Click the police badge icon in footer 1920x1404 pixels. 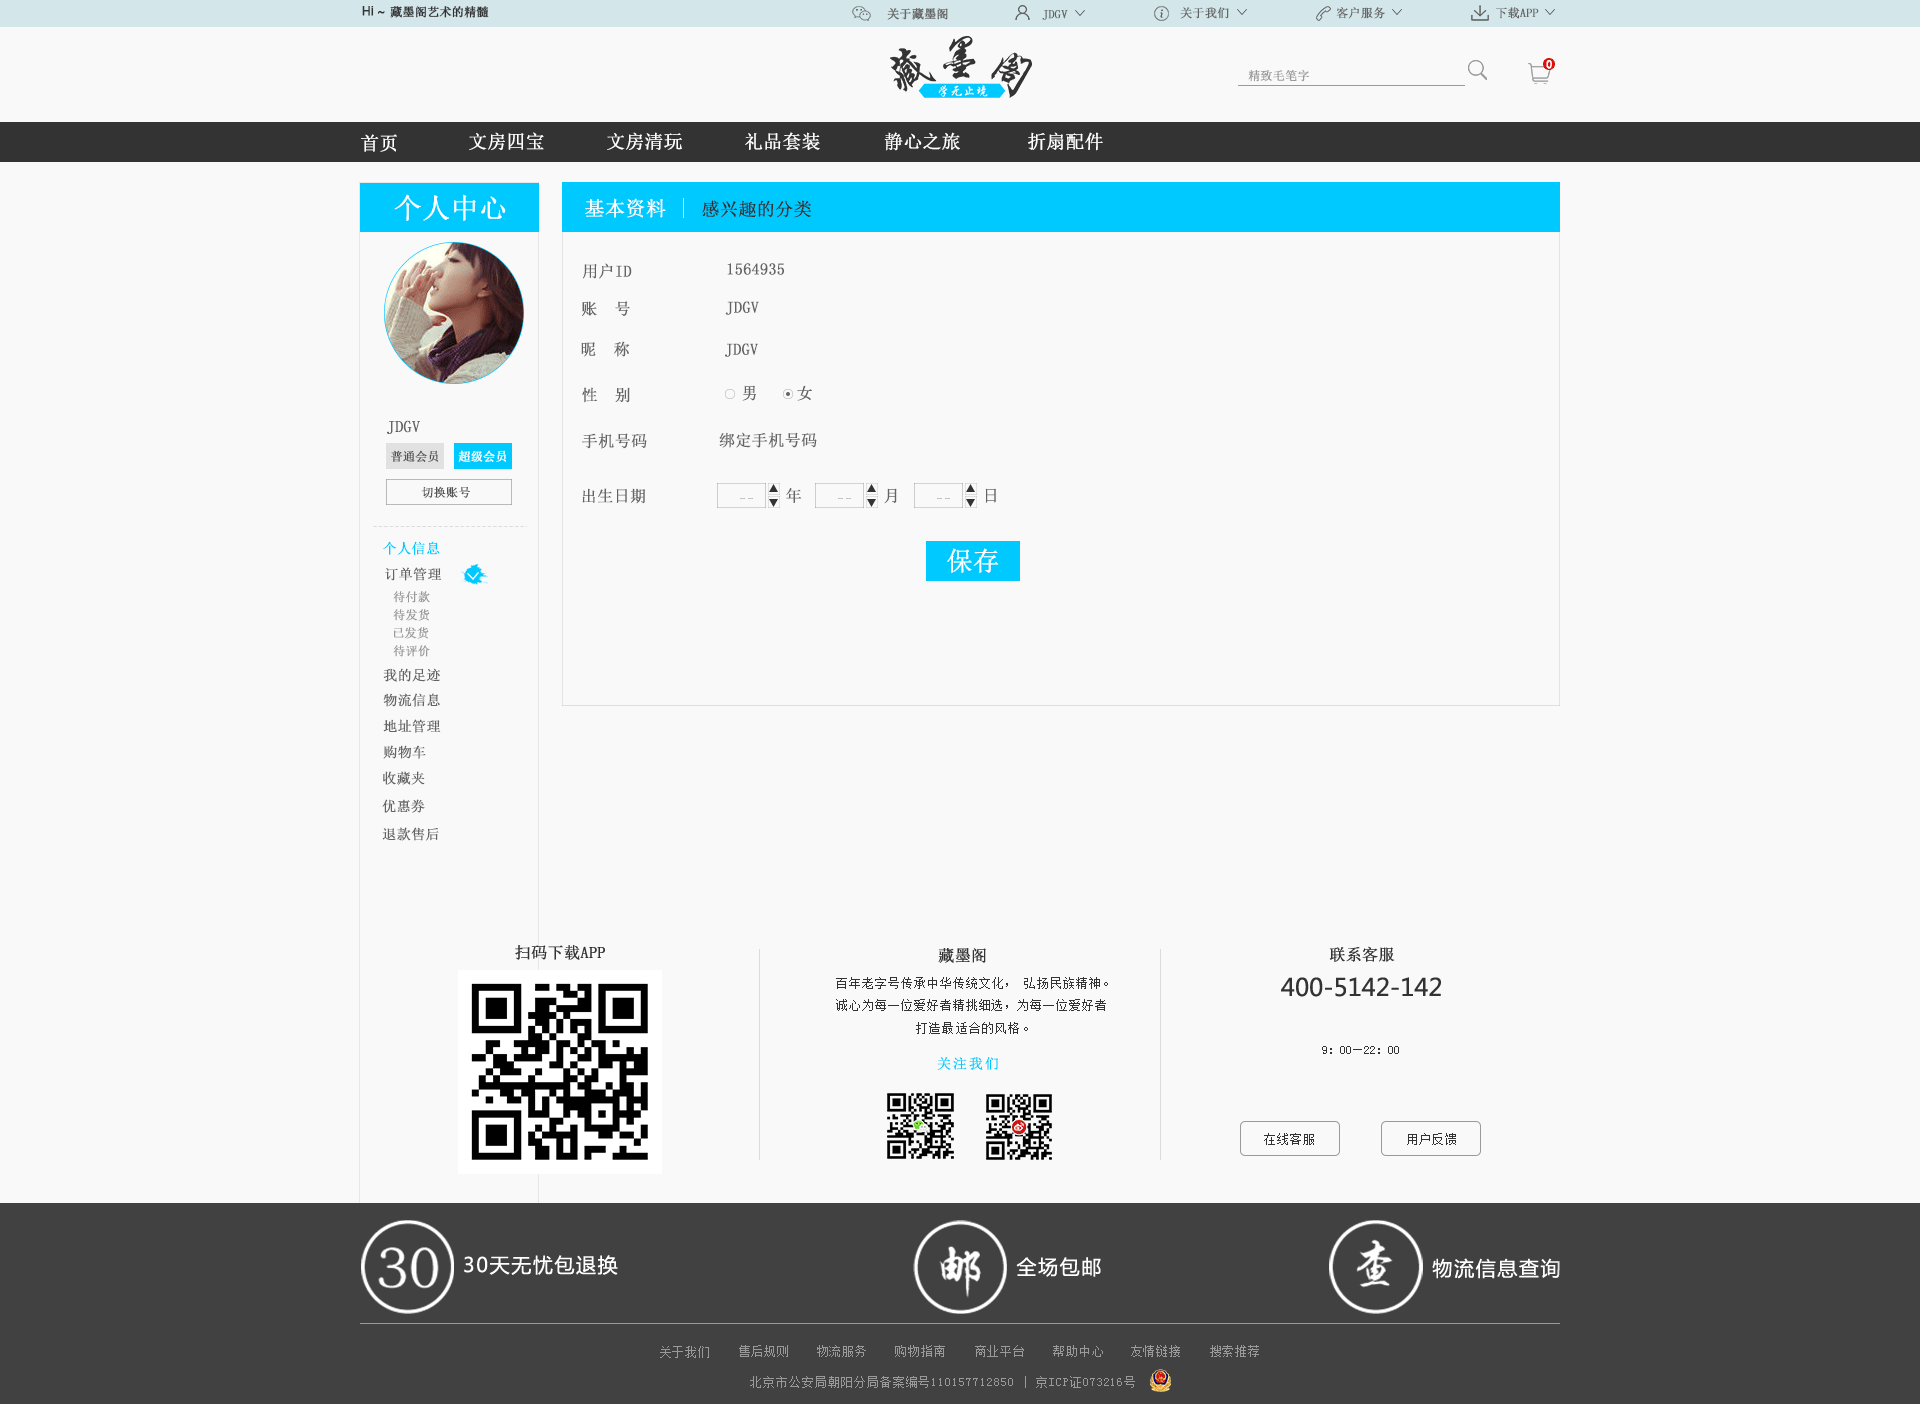tap(1160, 1381)
